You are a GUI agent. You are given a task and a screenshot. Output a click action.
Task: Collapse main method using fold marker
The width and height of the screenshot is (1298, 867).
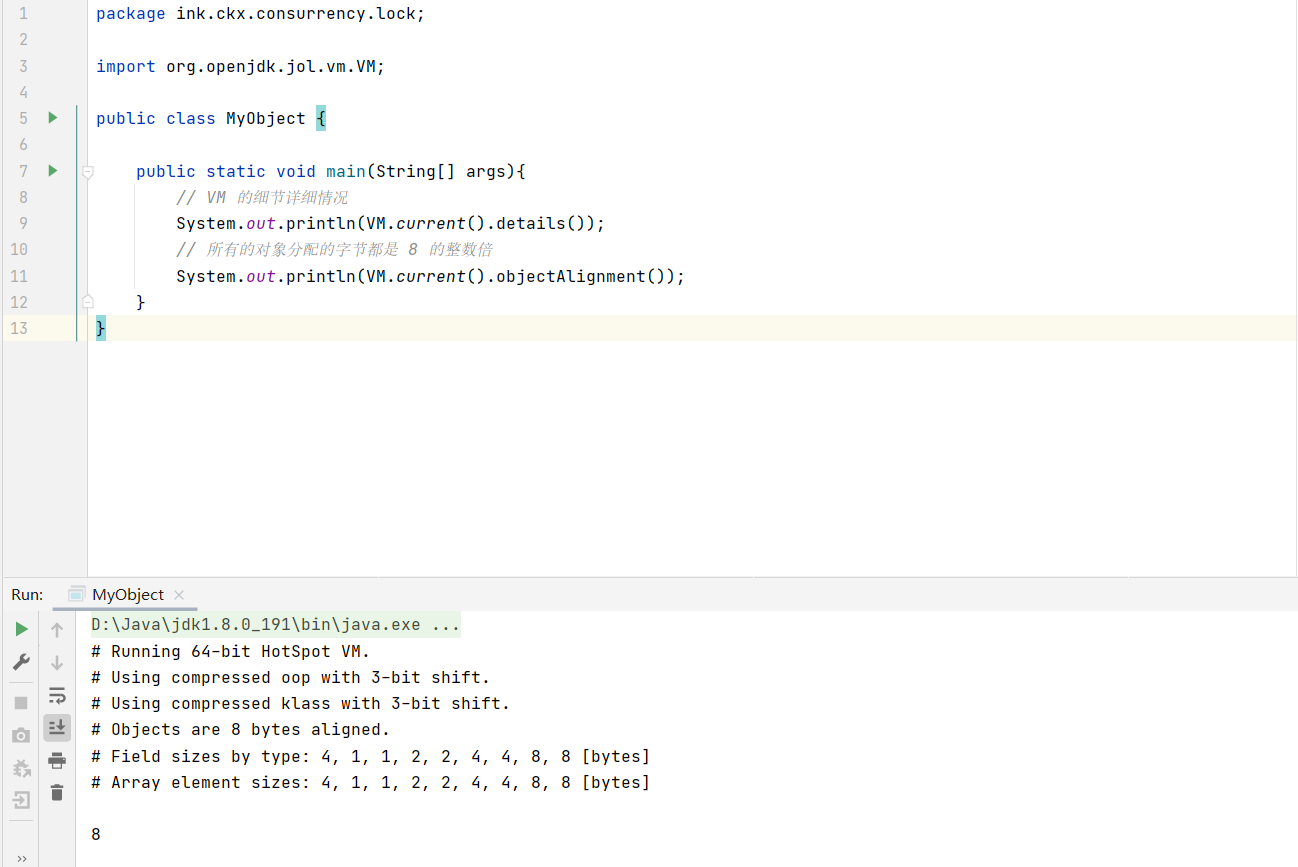[88, 172]
